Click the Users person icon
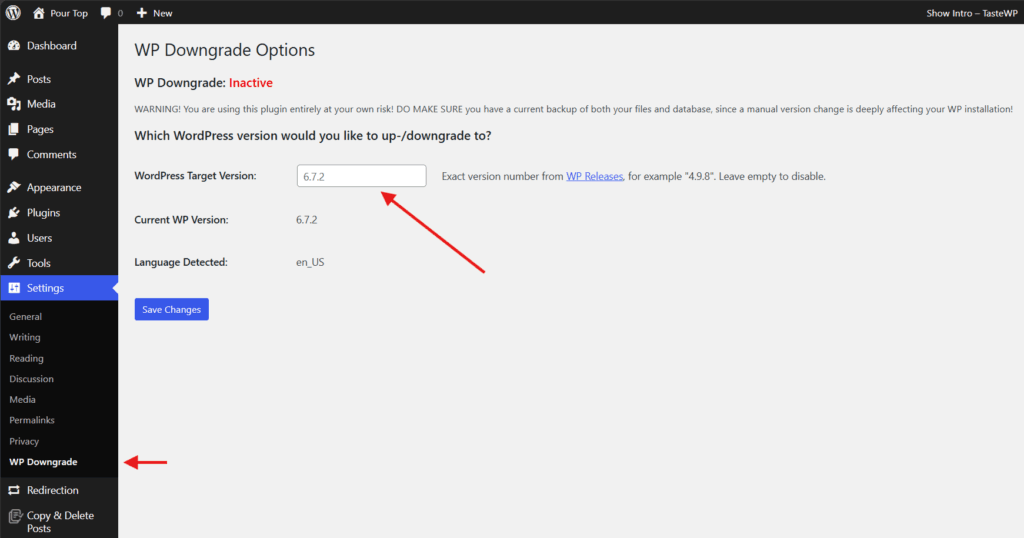 coord(14,238)
